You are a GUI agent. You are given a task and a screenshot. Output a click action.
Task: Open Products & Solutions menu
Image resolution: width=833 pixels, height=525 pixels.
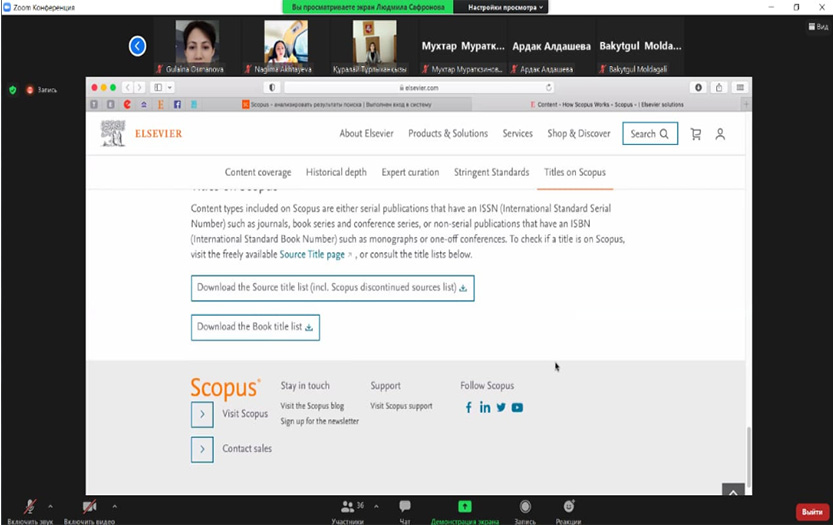448,133
